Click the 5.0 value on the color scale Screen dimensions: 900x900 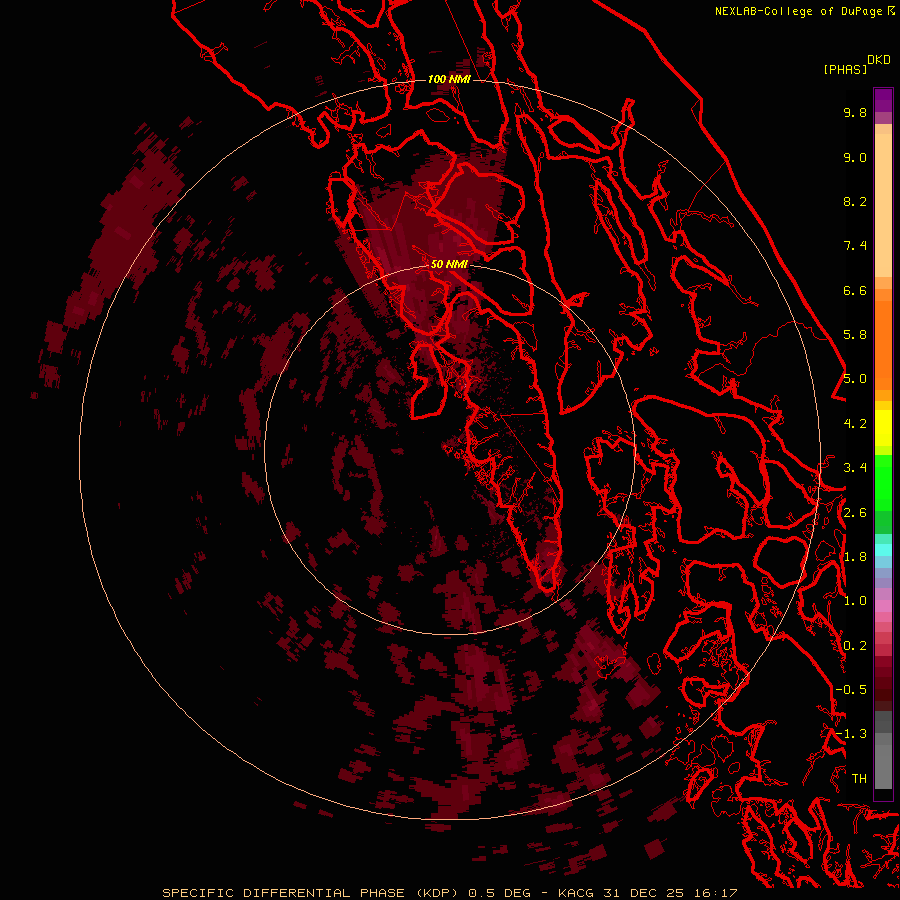(855, 379)
